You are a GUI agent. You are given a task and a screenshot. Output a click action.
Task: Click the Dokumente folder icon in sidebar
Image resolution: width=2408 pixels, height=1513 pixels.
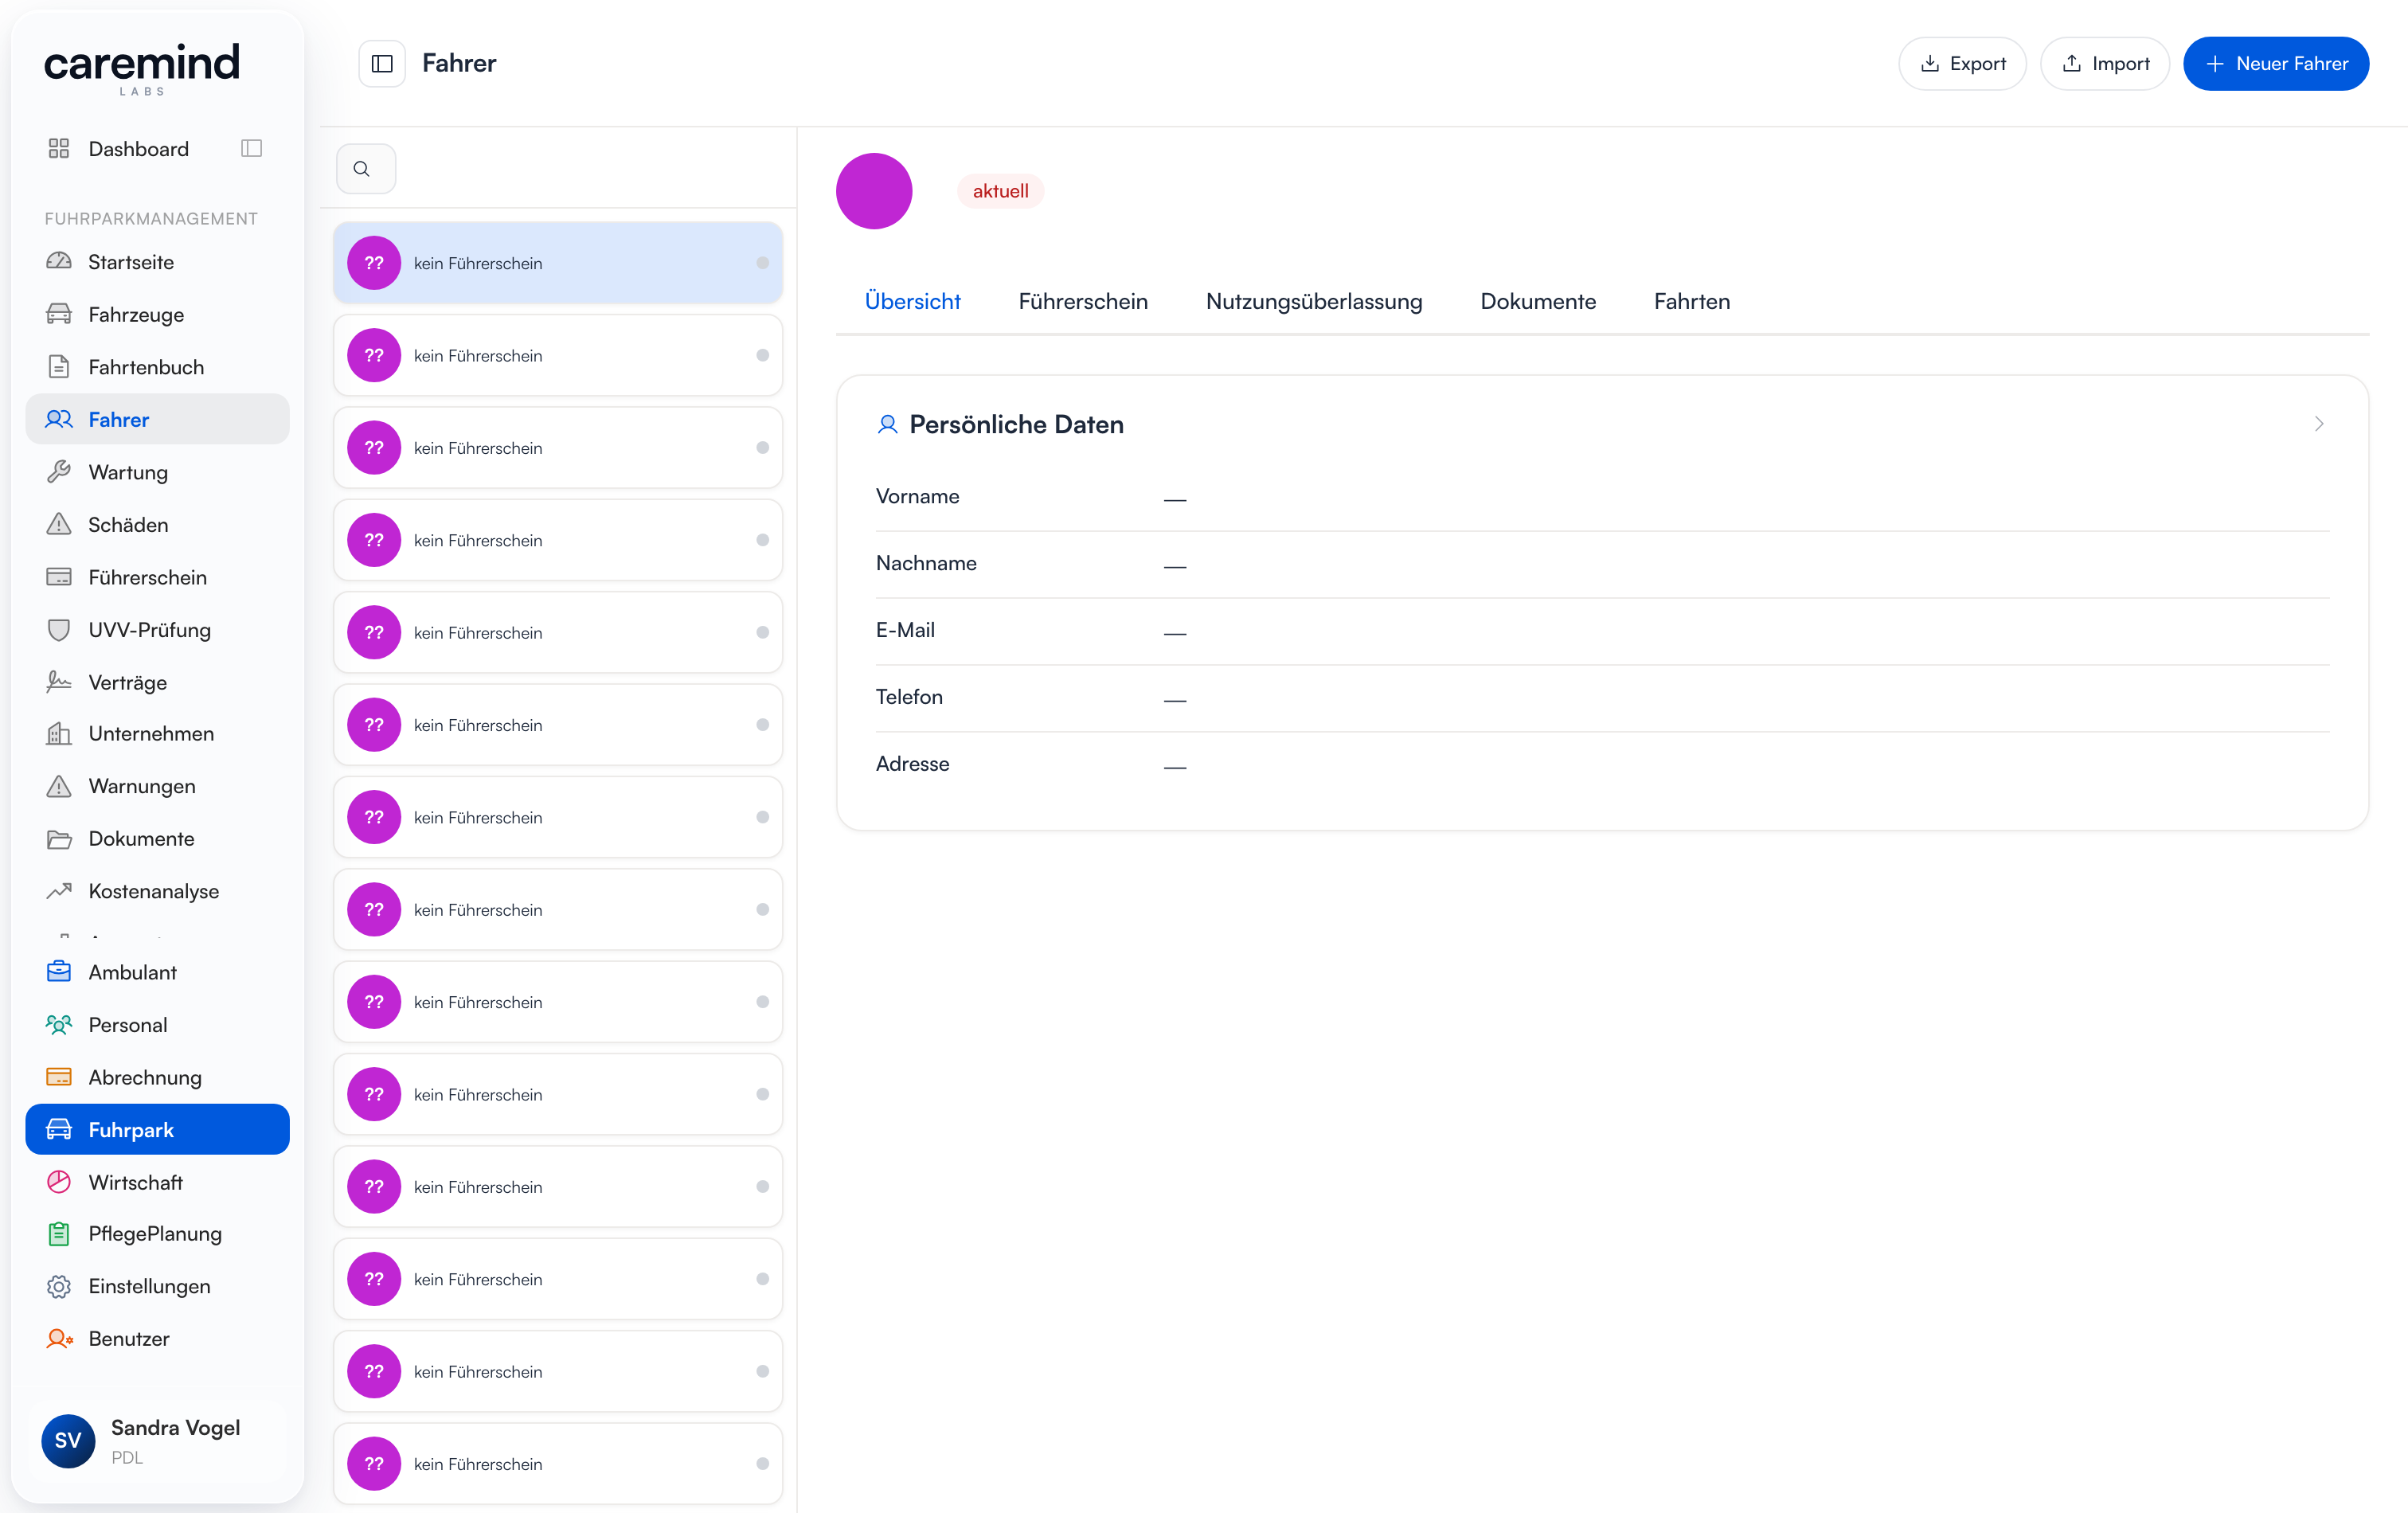click(59, 839)
